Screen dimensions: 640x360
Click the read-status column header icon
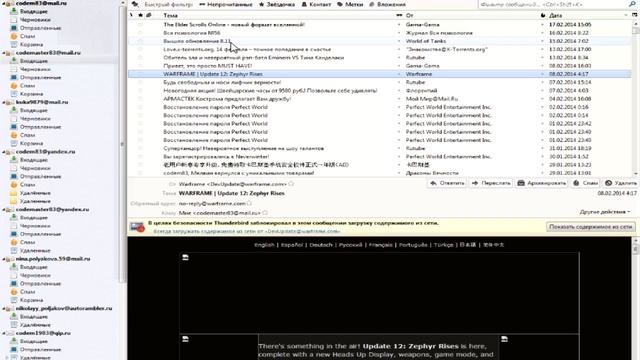coord(399,15)
